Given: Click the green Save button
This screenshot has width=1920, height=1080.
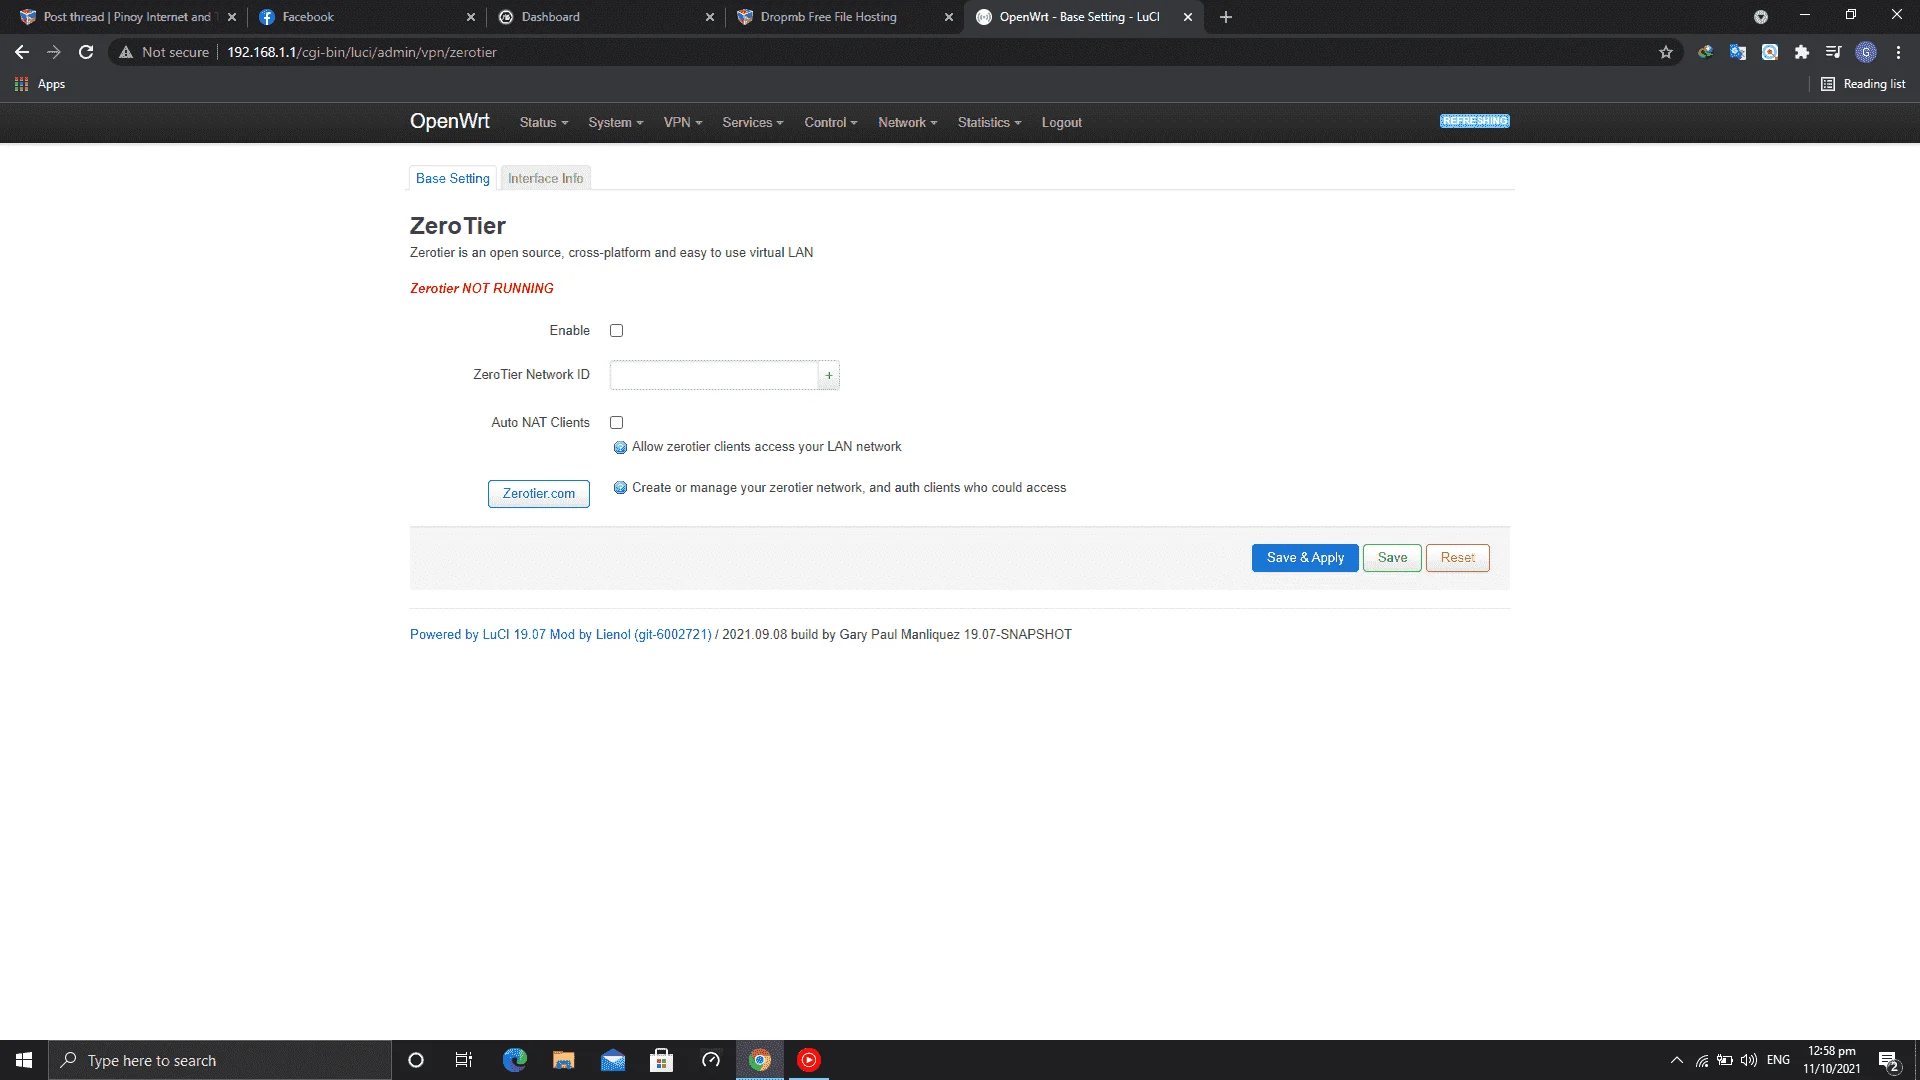Looking at the screenshot, I should tap(1392, 558).
